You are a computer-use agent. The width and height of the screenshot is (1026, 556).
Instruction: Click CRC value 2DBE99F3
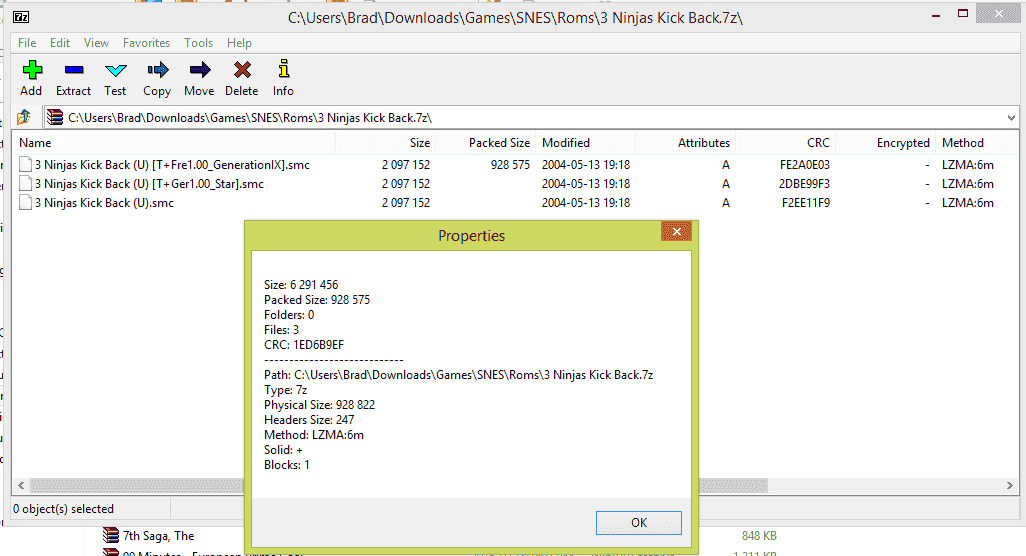804,183
